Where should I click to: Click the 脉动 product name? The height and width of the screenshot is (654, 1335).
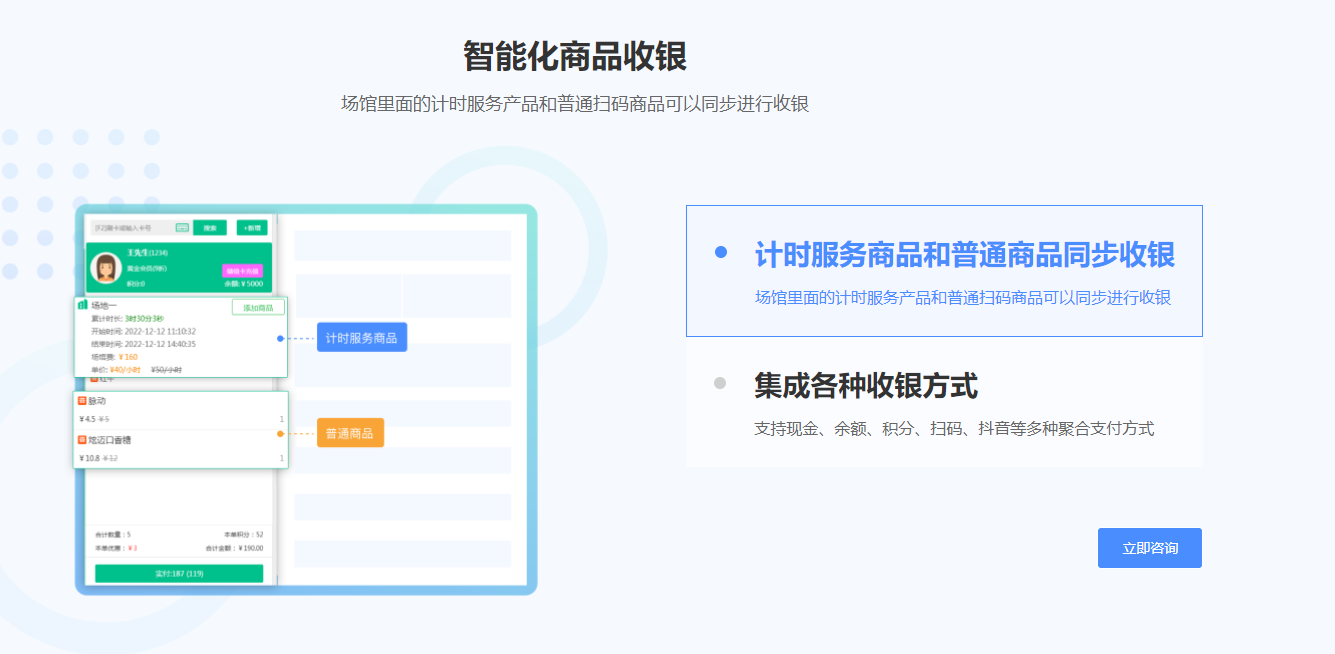click(x=97, y=401)
